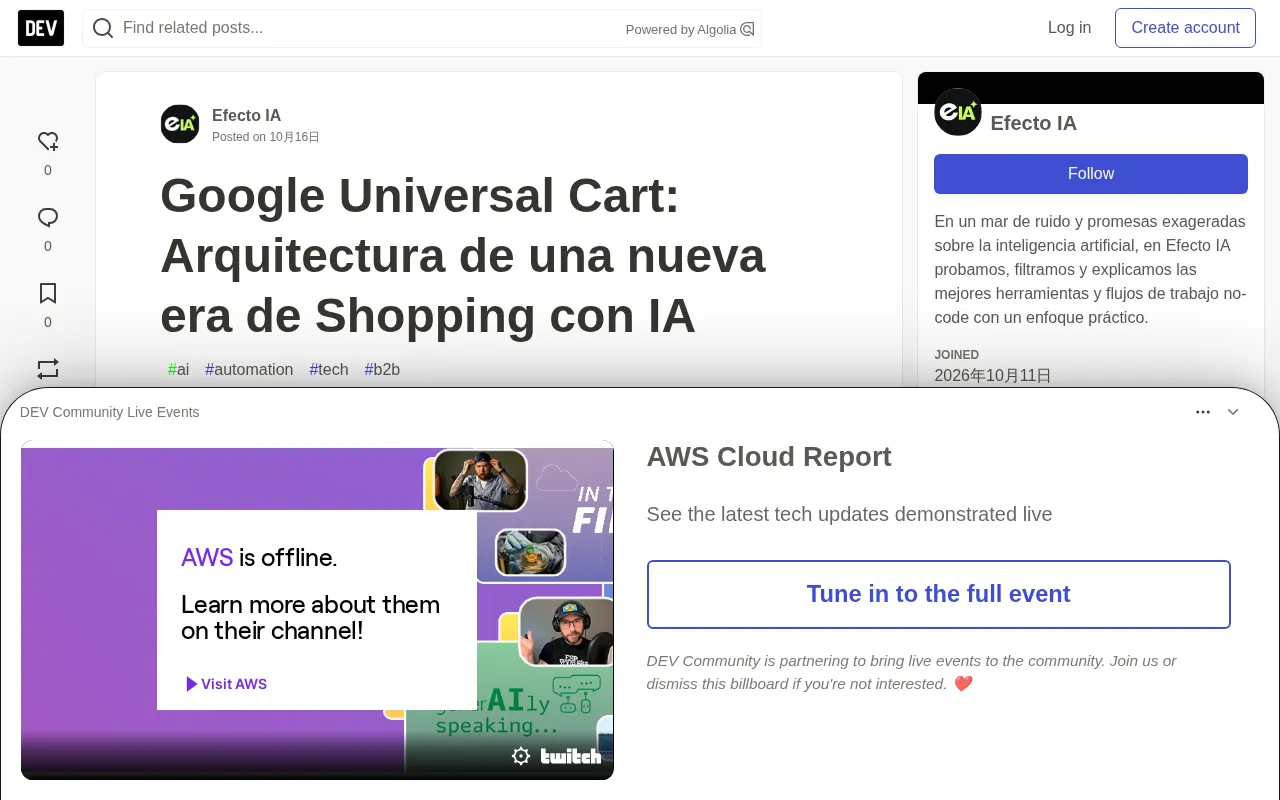Open Twitch player settings gear

pos(521,756)
